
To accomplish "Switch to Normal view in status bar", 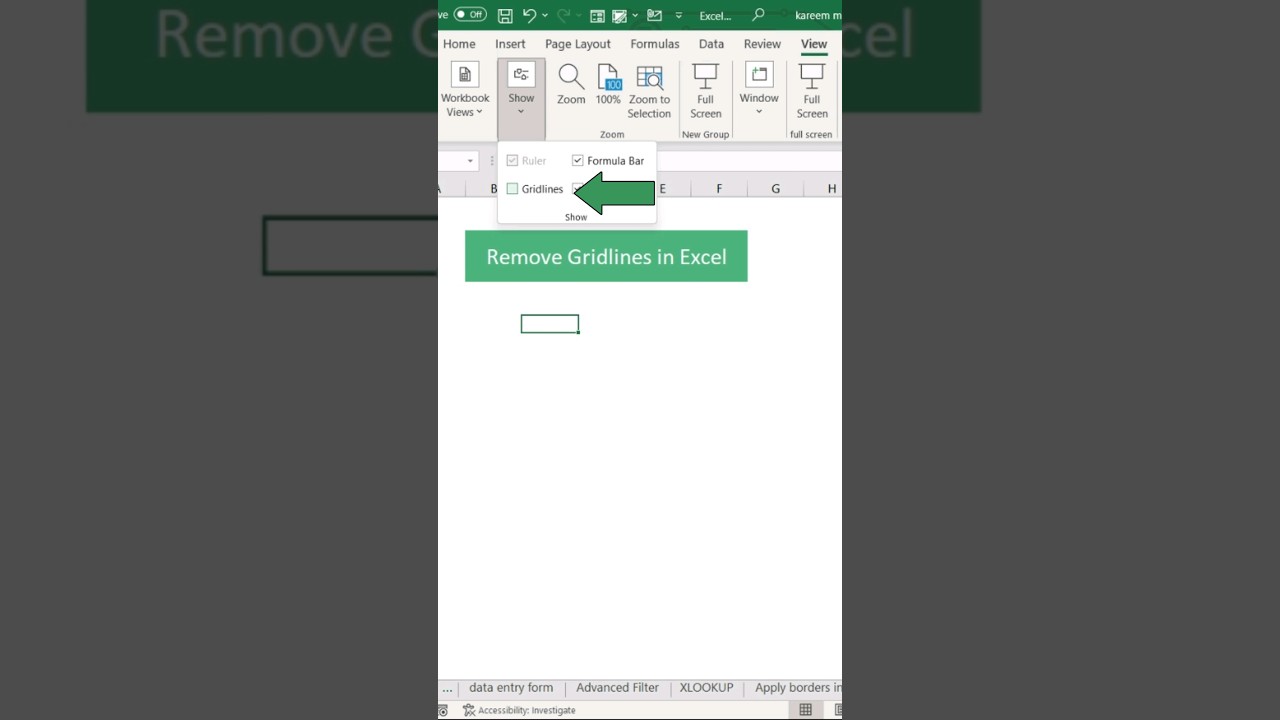I will coord(805,710).
